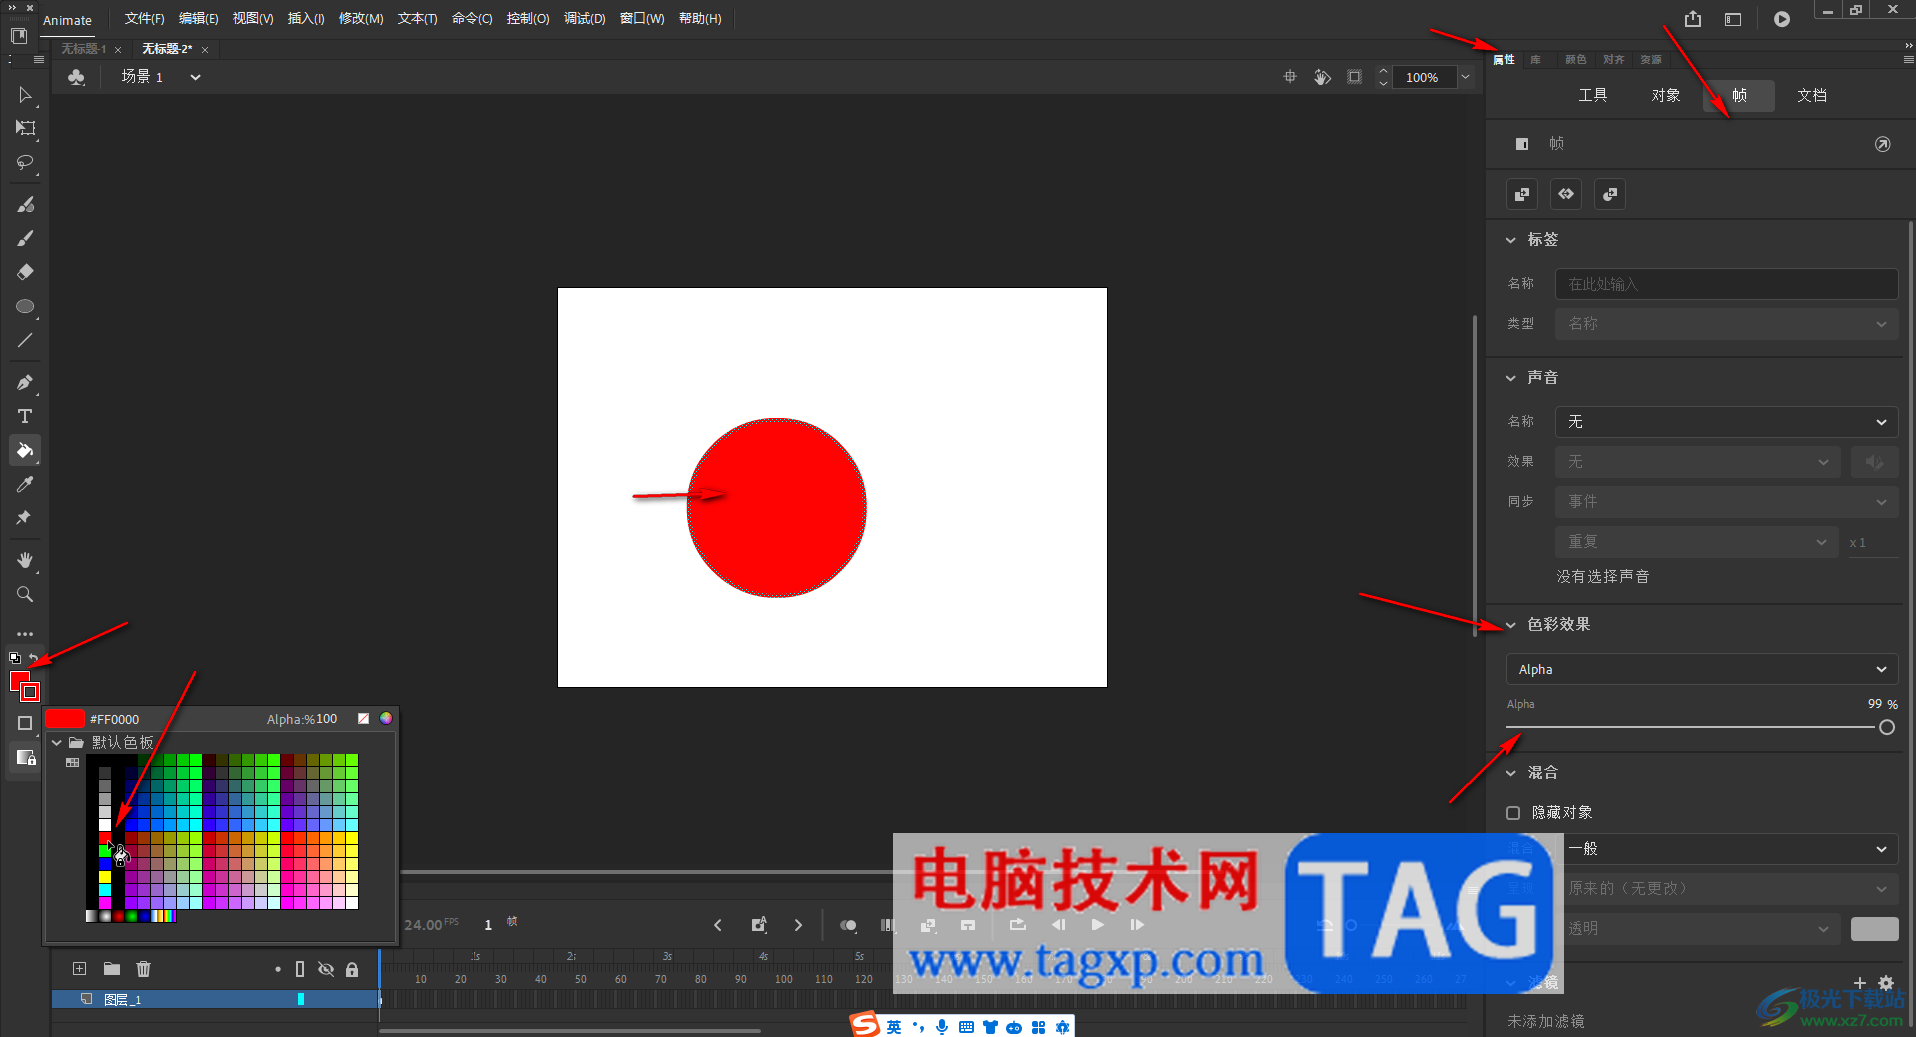The width and height of the screenshot is (1916, 1037).
Task: Open the blend mode dropdown showing 一般
Action: point(1726,849)
